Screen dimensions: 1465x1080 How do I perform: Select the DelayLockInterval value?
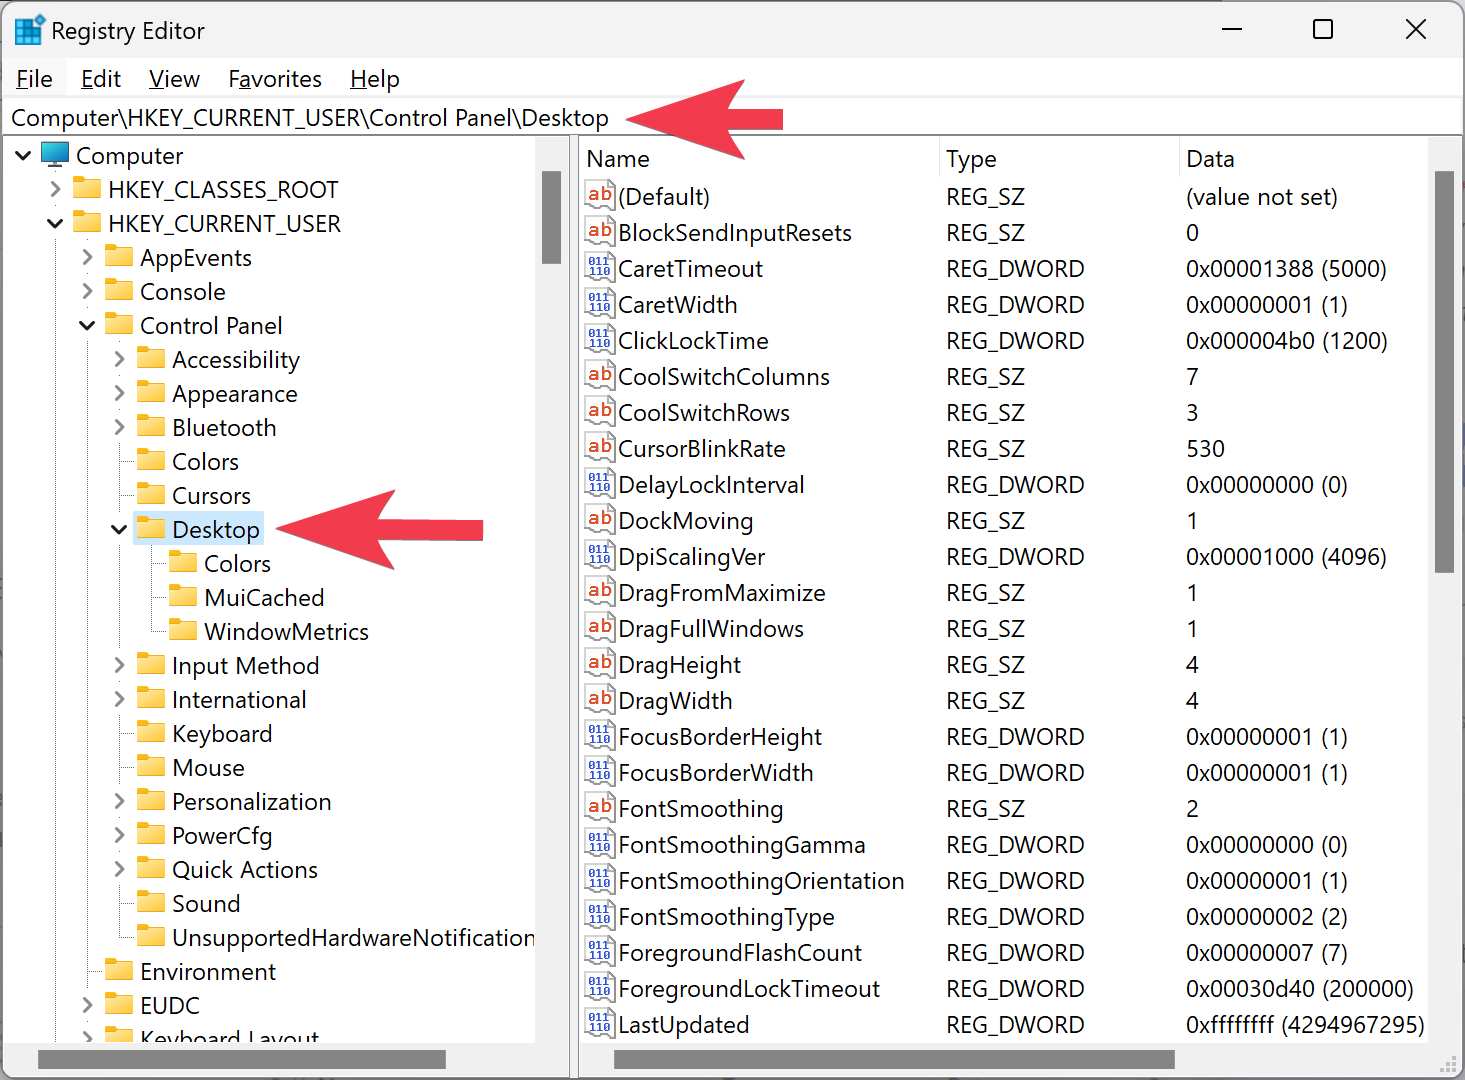coord(711,485)
